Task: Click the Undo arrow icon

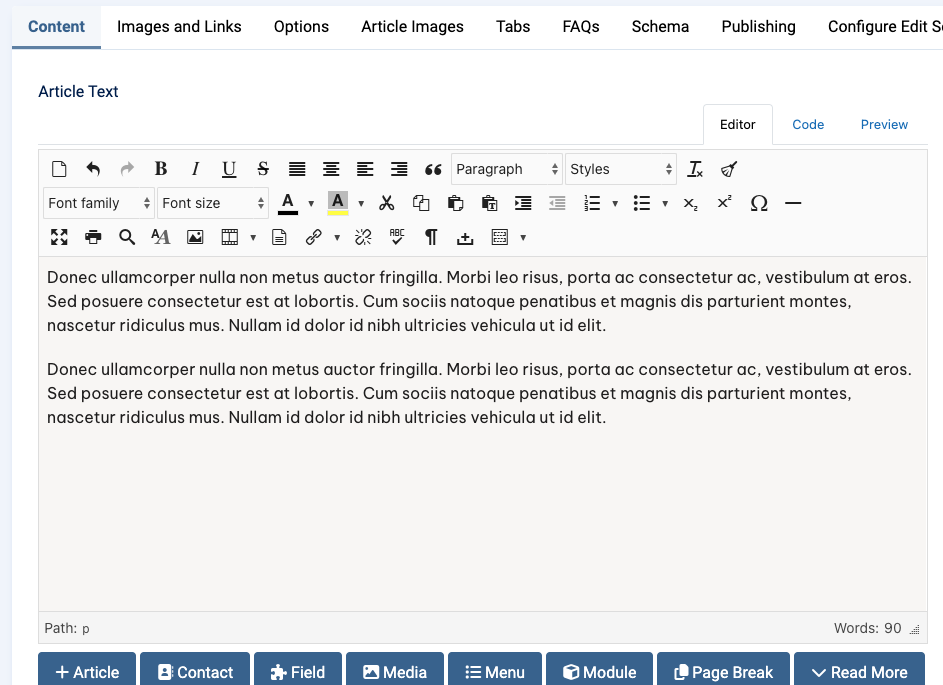Action: pos(93,169)
